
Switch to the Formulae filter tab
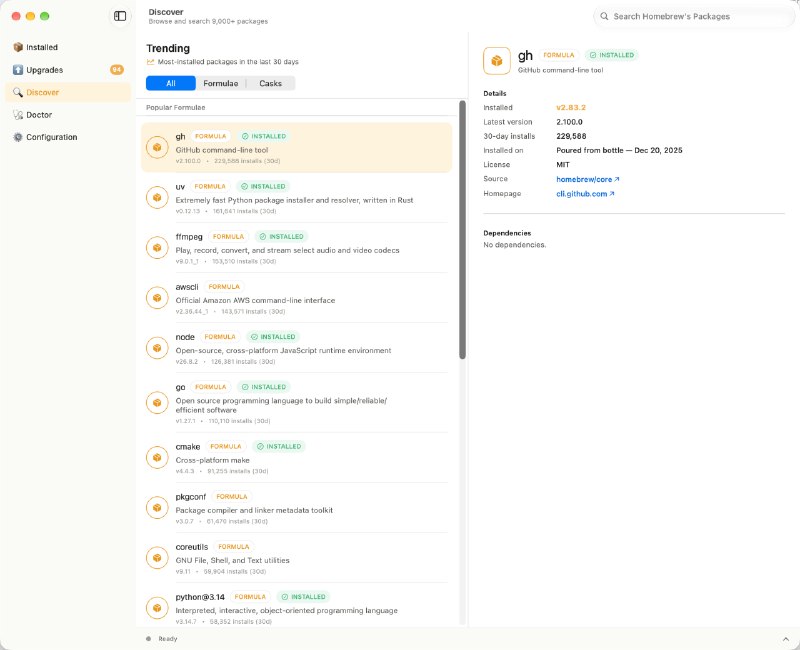[x=220, y=83]
